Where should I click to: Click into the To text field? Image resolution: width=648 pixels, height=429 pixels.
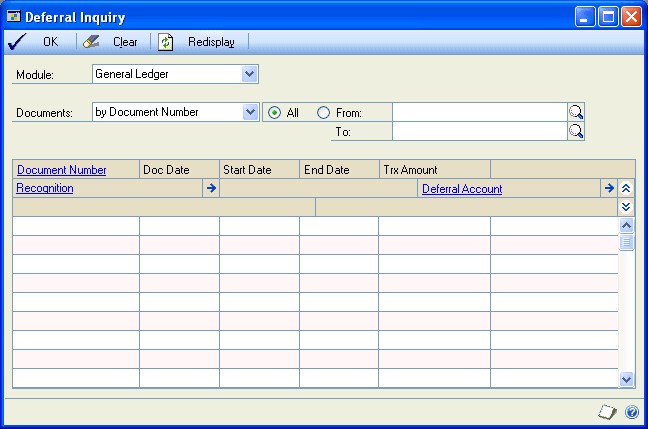coord(479,131)
